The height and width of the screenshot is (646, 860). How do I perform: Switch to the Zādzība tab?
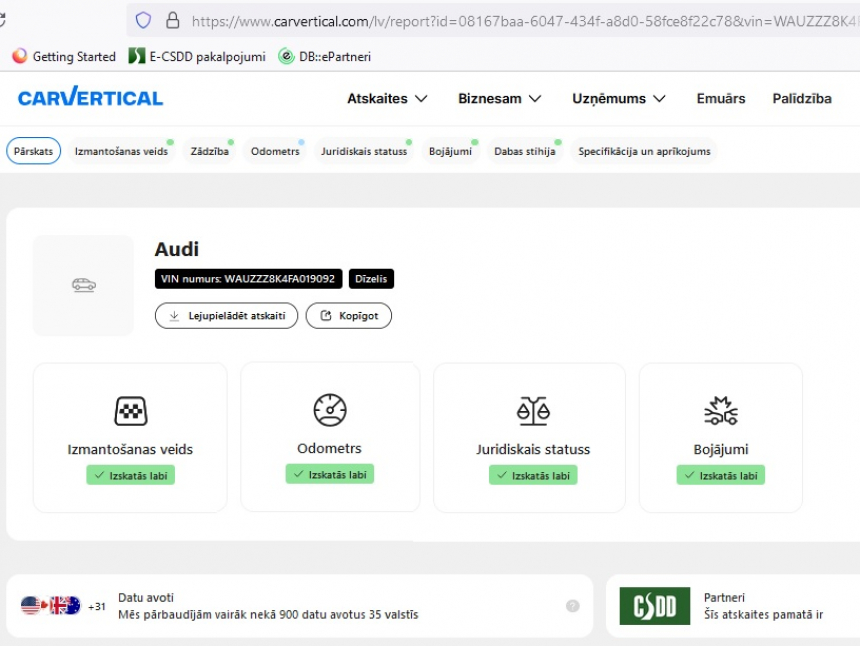tap(210, 151)
